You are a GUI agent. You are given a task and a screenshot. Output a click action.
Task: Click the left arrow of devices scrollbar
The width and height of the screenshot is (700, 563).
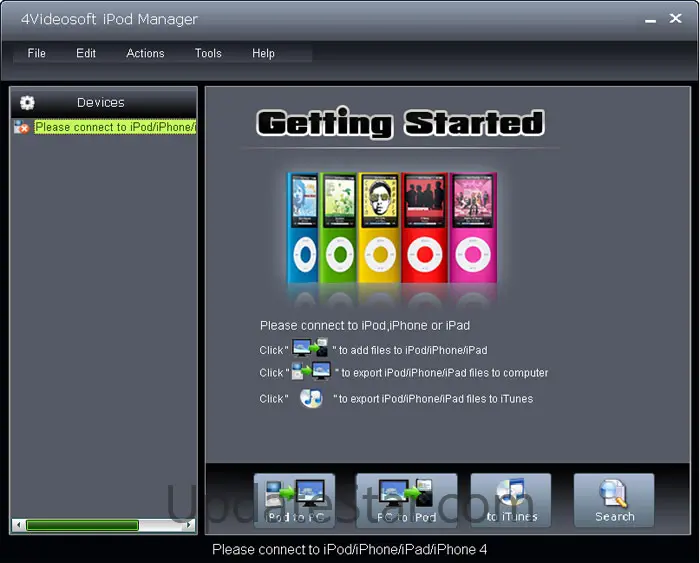(18, 525)
